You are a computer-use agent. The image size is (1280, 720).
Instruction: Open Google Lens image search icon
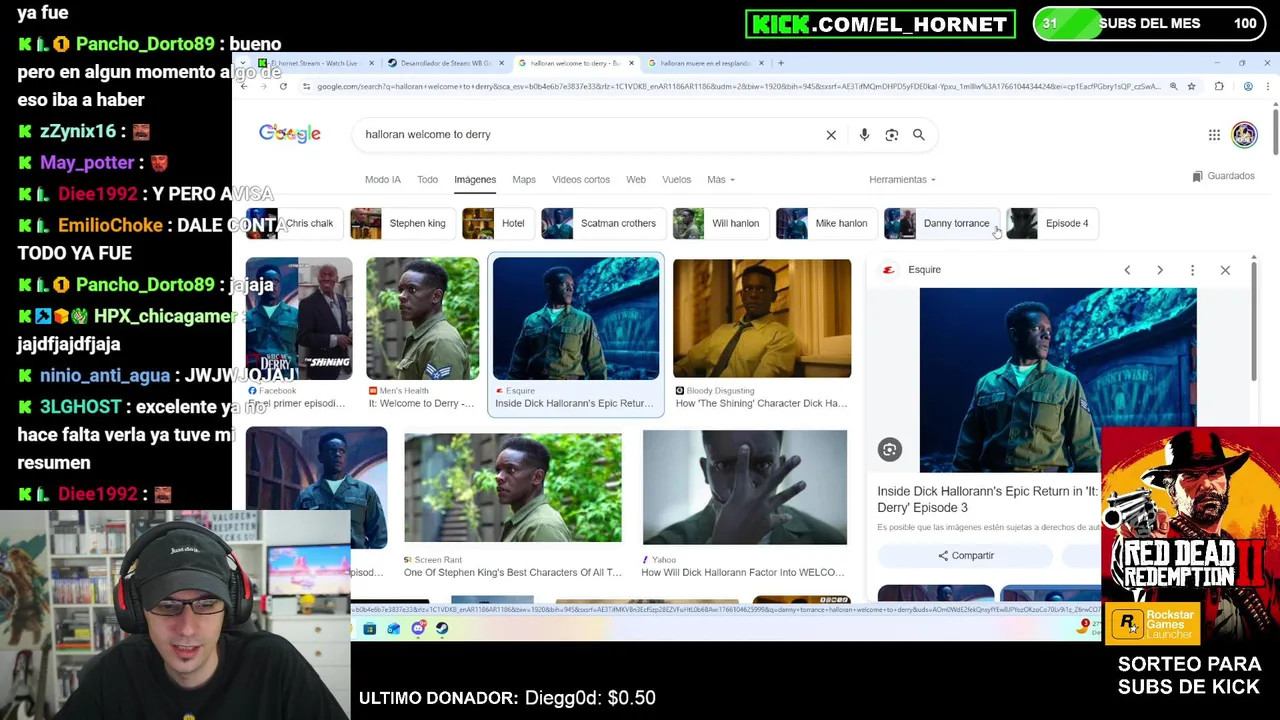(x=892, y=135)
